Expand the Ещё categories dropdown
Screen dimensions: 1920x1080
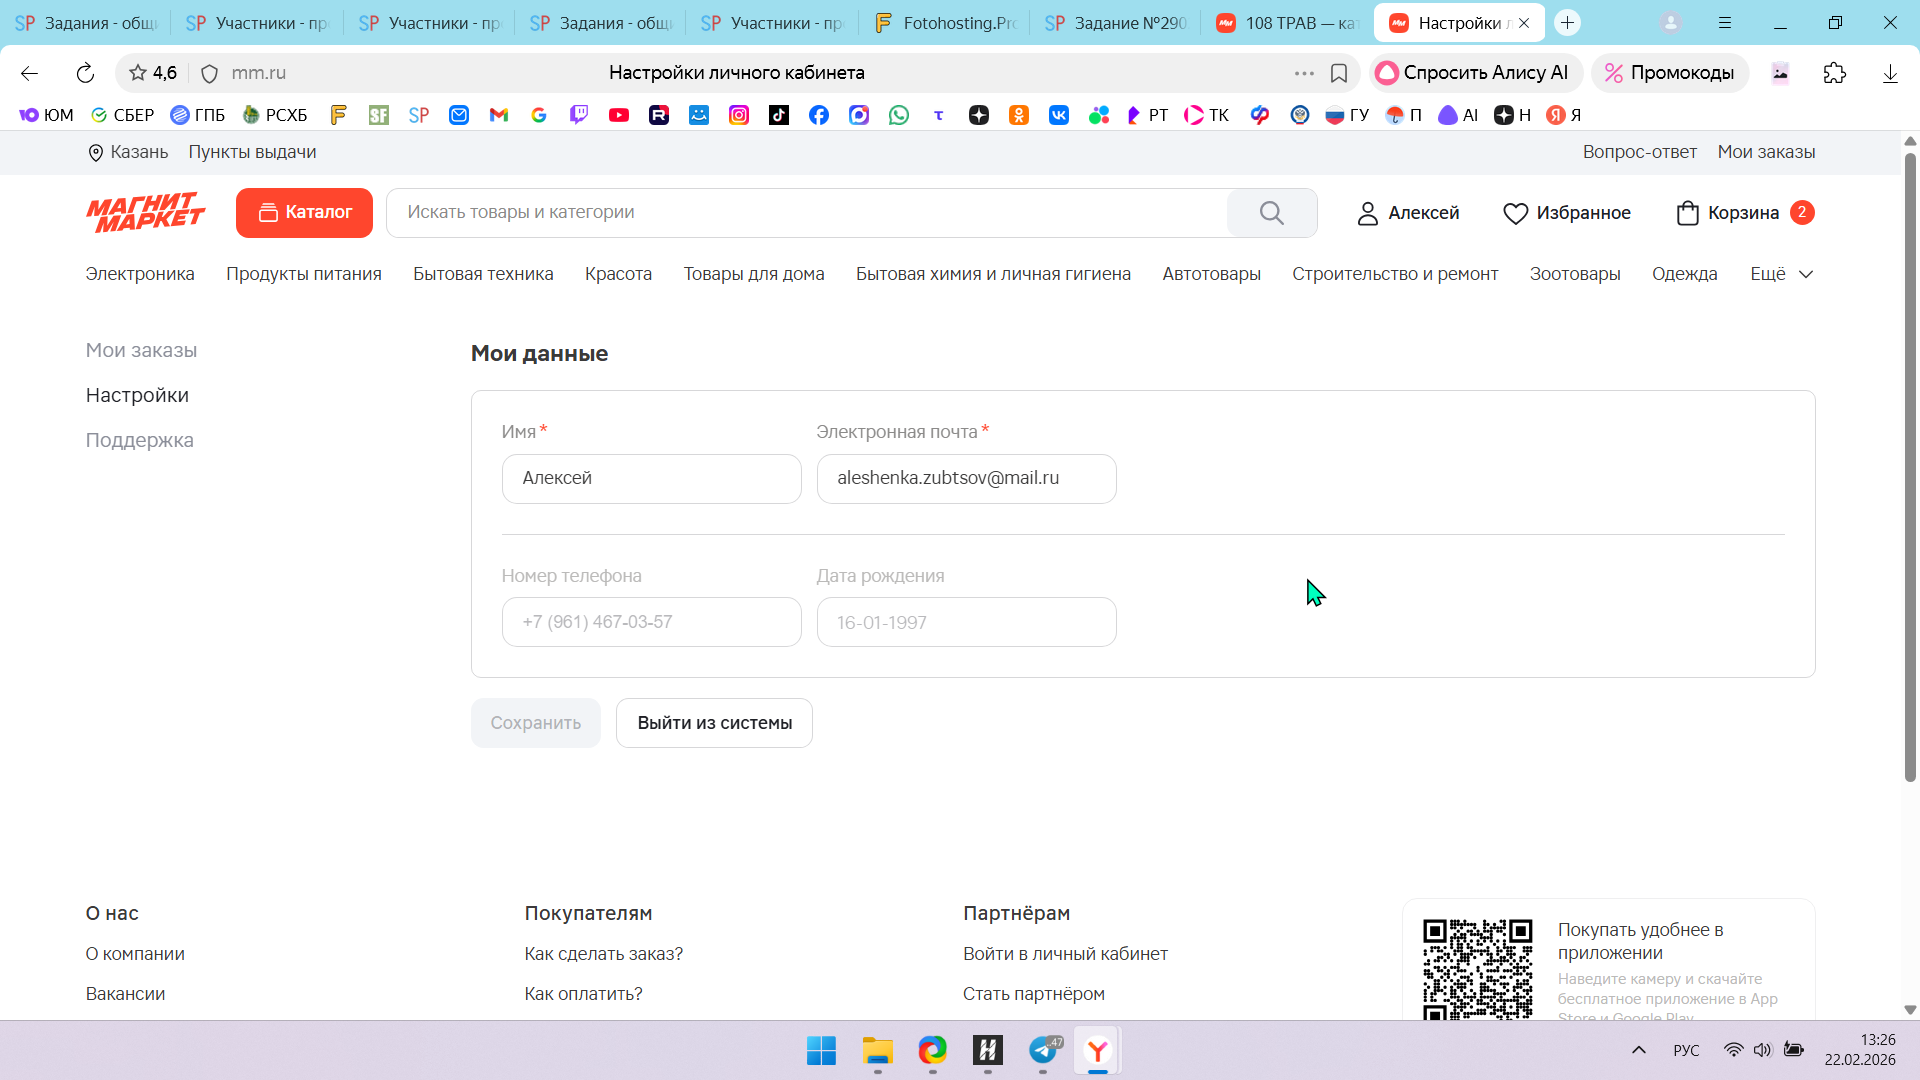pos(1781,274)
